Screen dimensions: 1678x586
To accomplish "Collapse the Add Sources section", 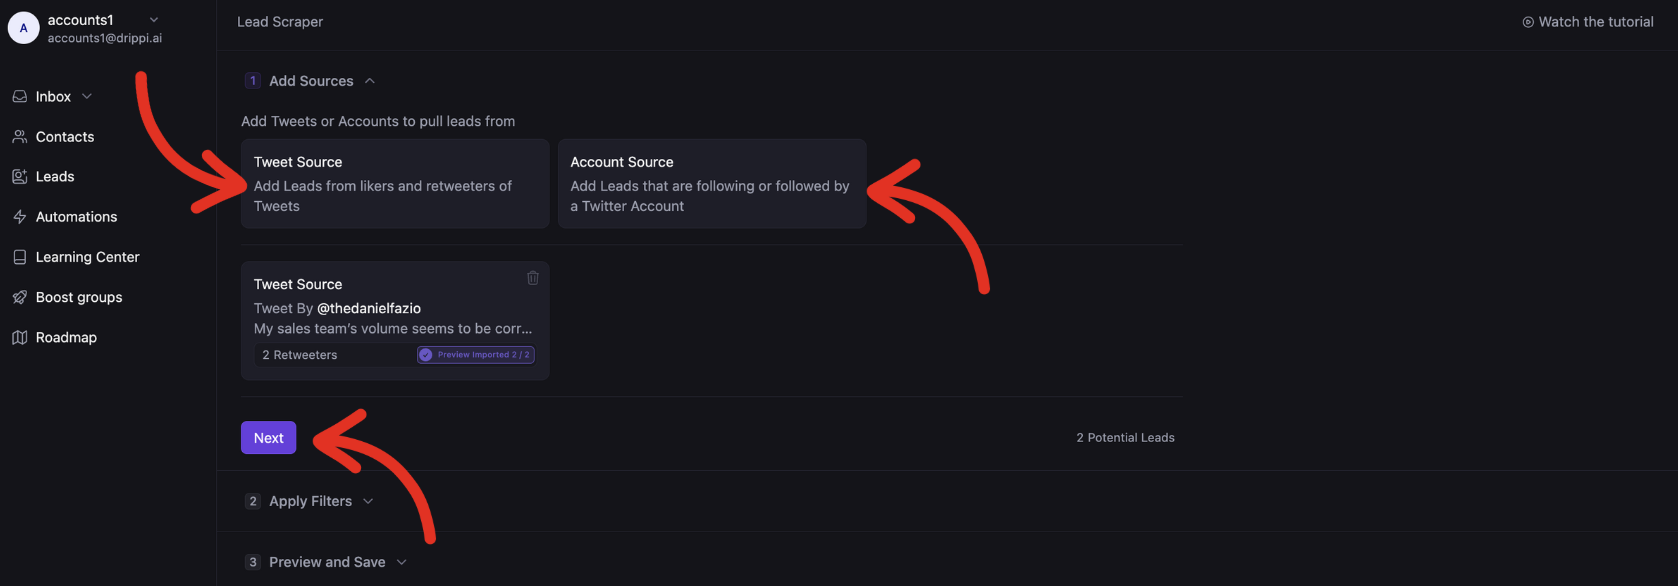I will (369, 80).
